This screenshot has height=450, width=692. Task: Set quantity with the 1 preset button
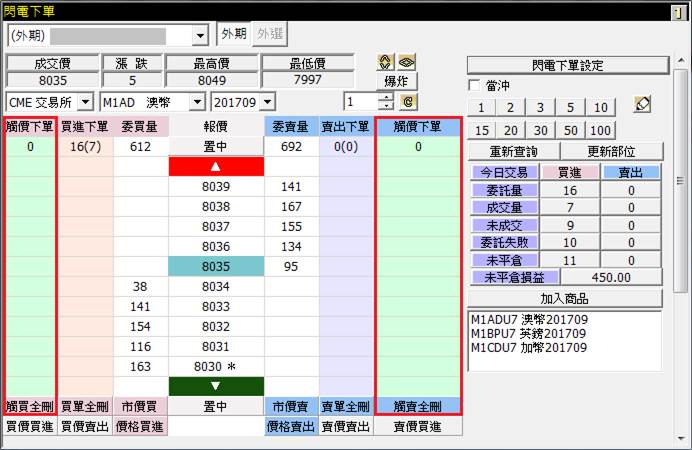point(481,107)
